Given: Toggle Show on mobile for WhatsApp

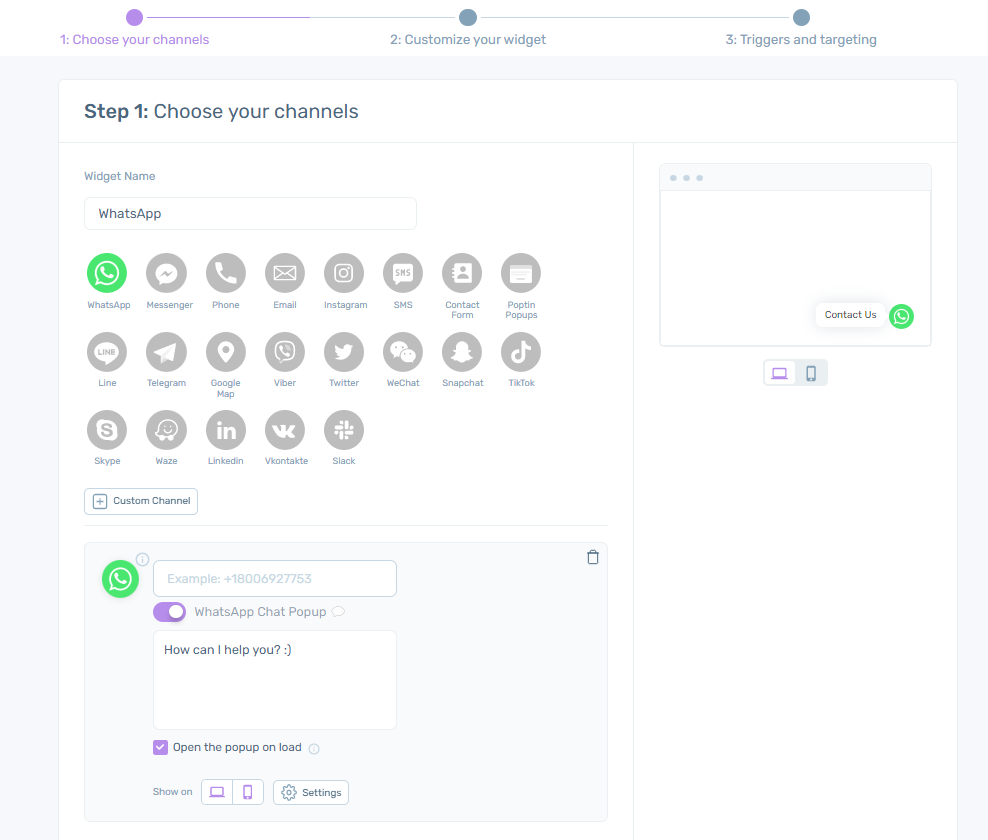Looking at the screenshot, I should (x=248, y=792).
